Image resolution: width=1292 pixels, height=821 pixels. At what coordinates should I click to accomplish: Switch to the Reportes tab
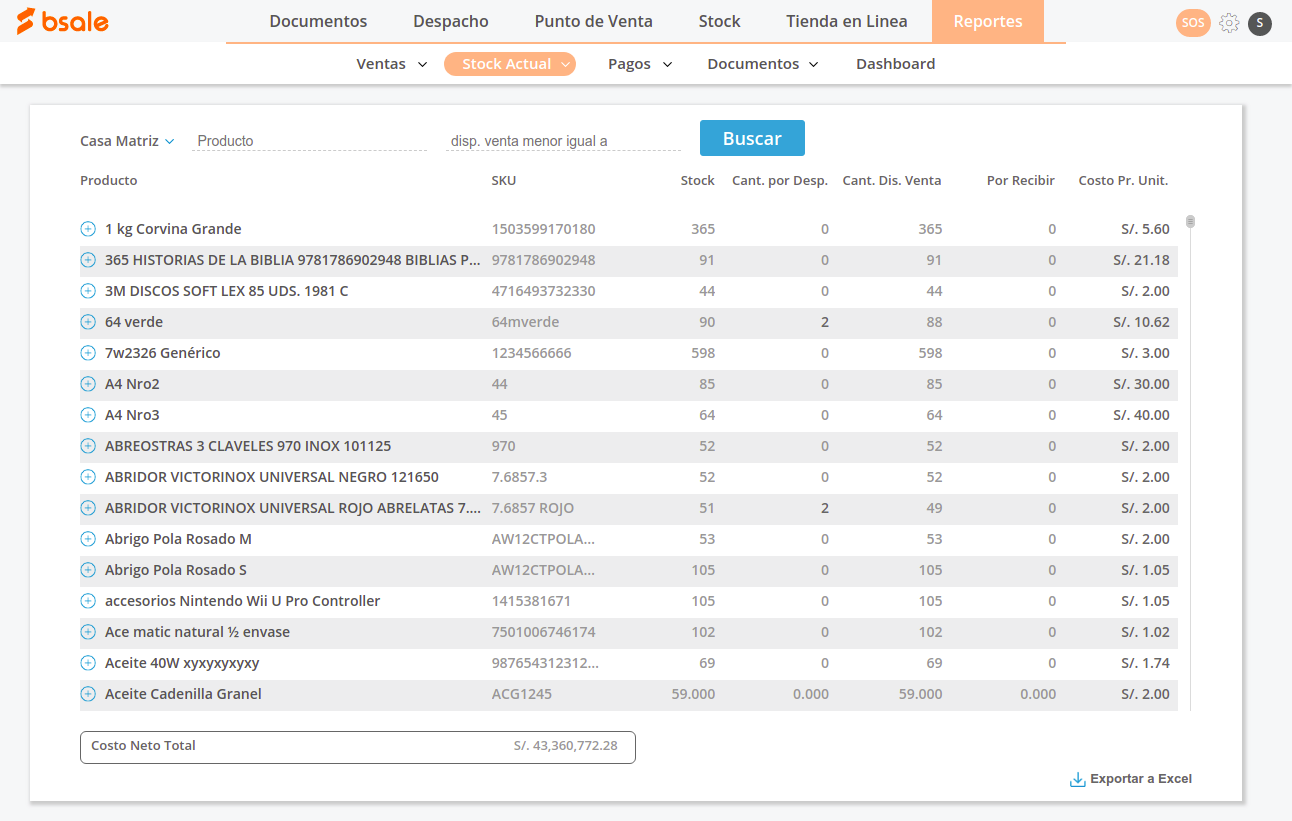(987, 20)
